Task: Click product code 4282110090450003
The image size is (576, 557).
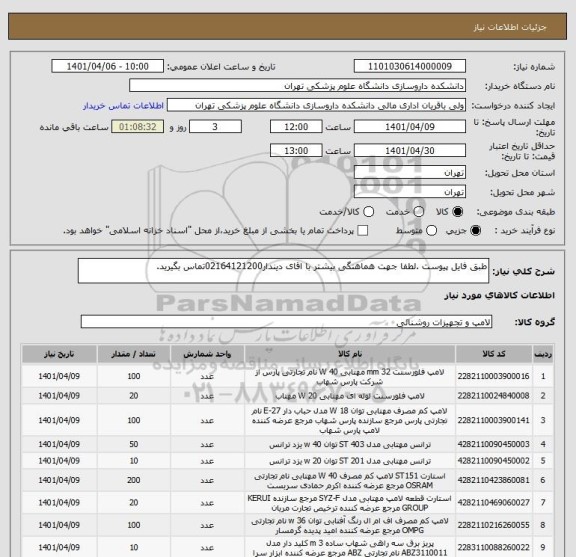Action: (493, 445)
